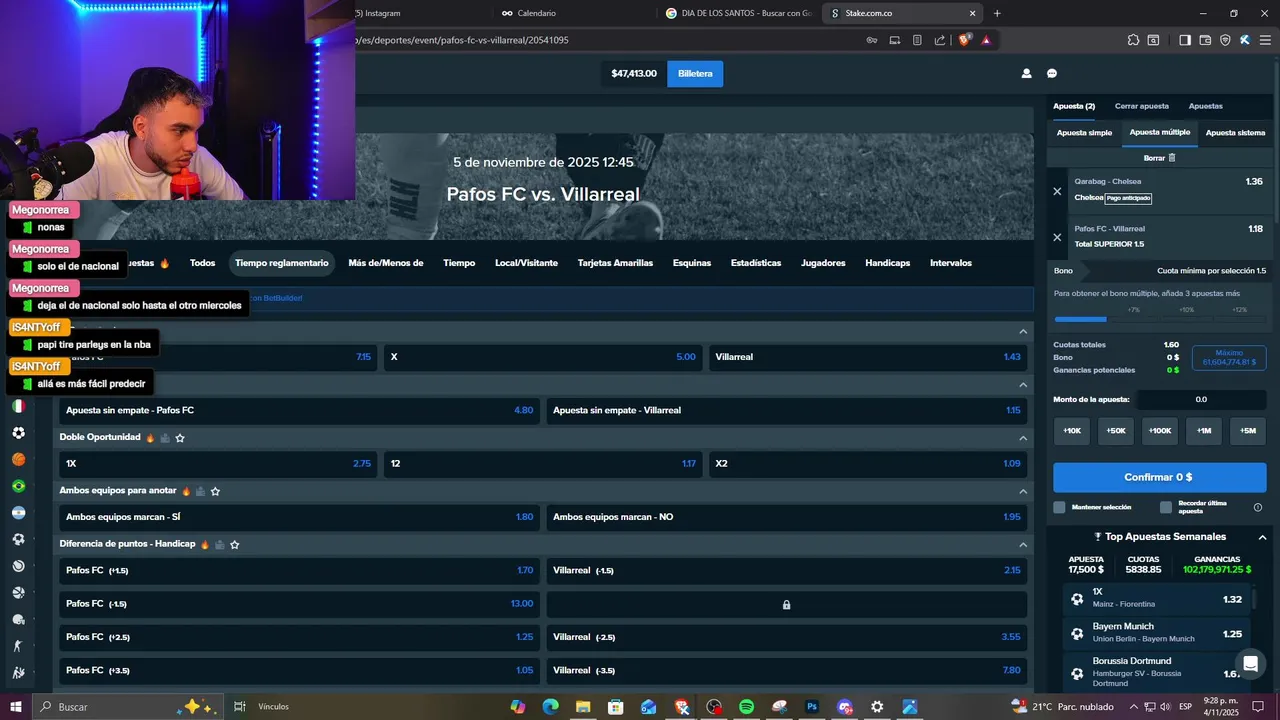Screen dimensions: 1280x720
Task: Favorite the Doble Oportunidad market star
Action: (x=180, y=438)
